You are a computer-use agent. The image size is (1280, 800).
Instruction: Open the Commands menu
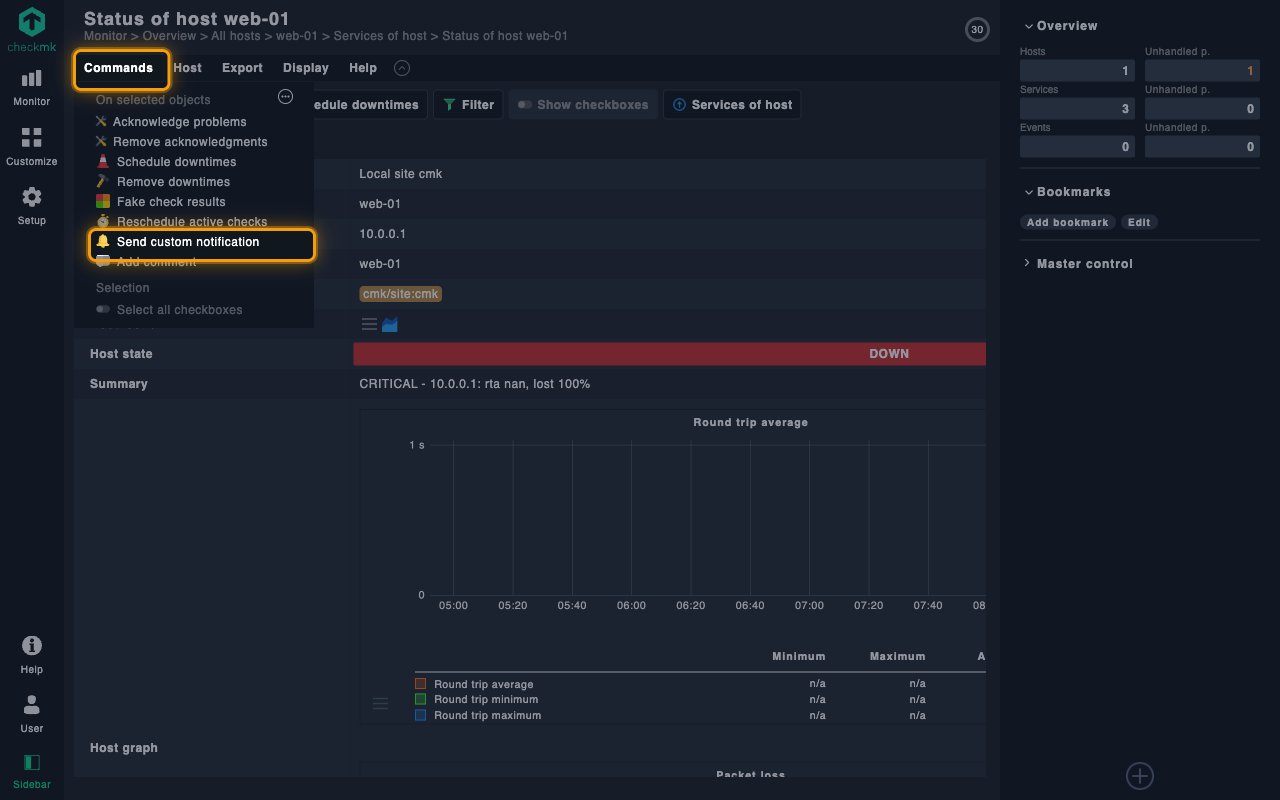pos(119,68)
